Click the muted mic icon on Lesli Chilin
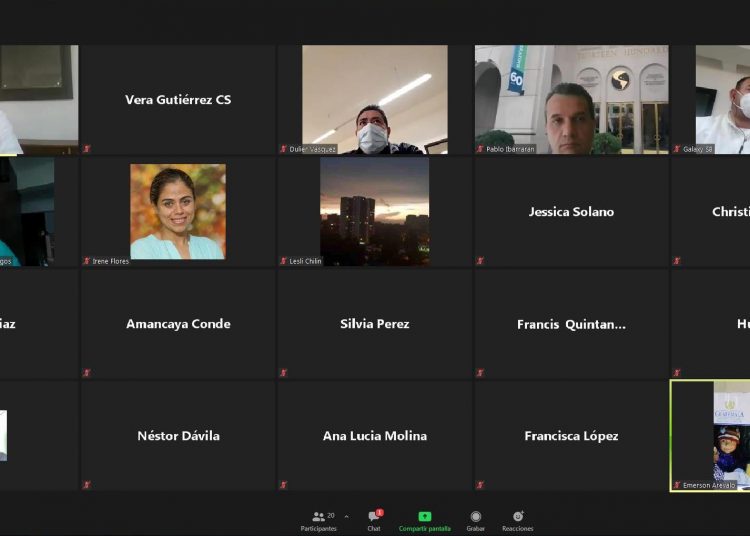The height and width of the screenshot is (536, 750). coord(284,261)
